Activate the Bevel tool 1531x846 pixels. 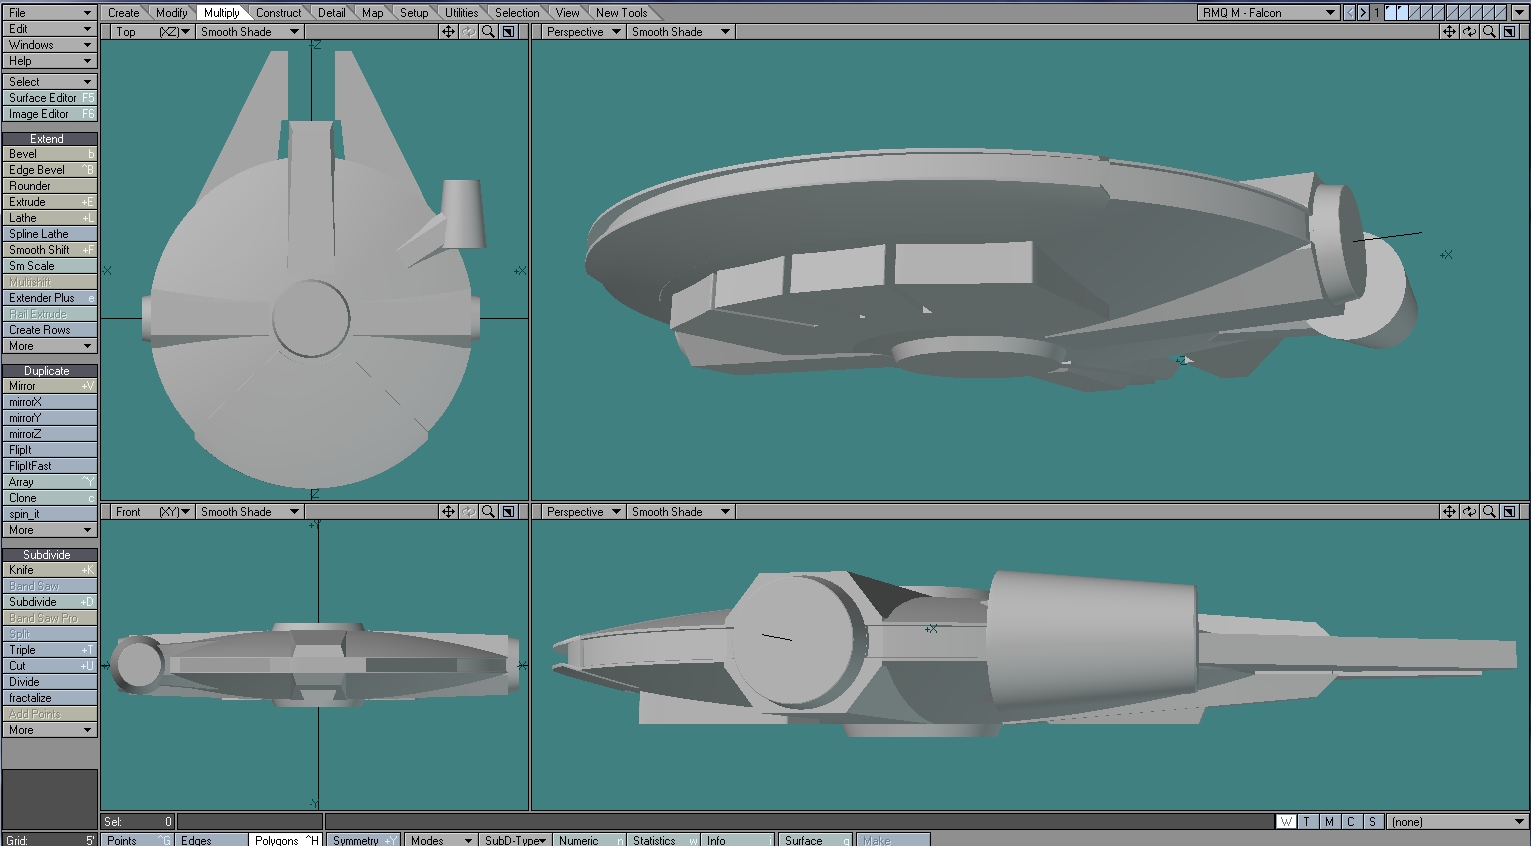click(x=49, y=154)
